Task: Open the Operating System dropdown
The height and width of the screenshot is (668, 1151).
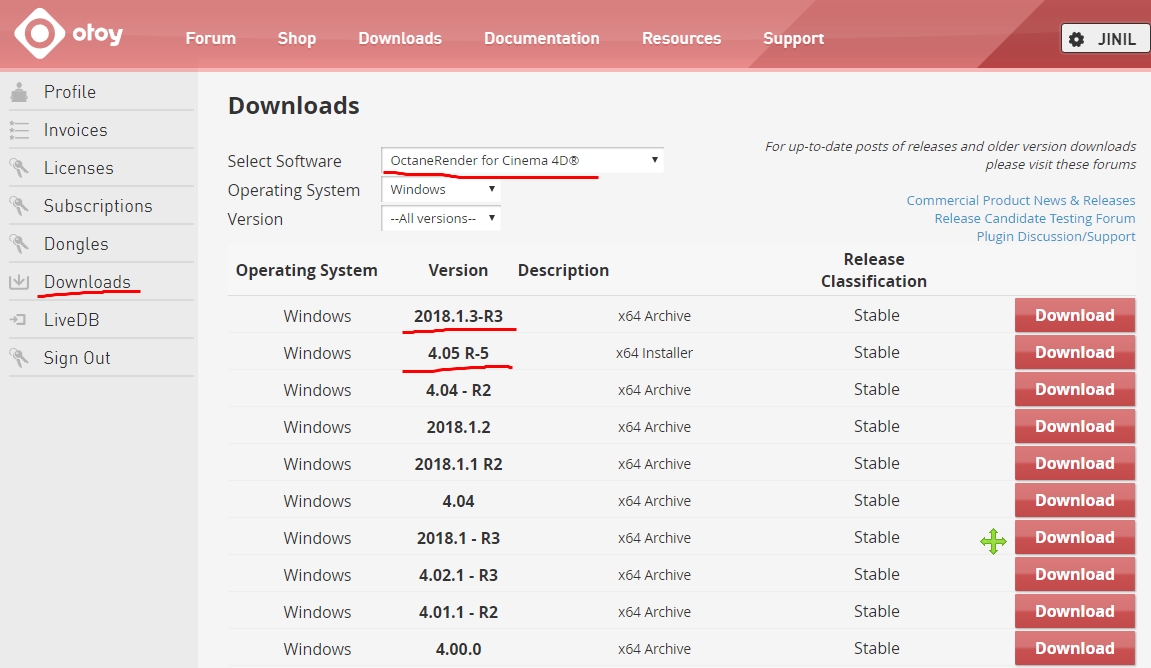Action: (441, 189)
